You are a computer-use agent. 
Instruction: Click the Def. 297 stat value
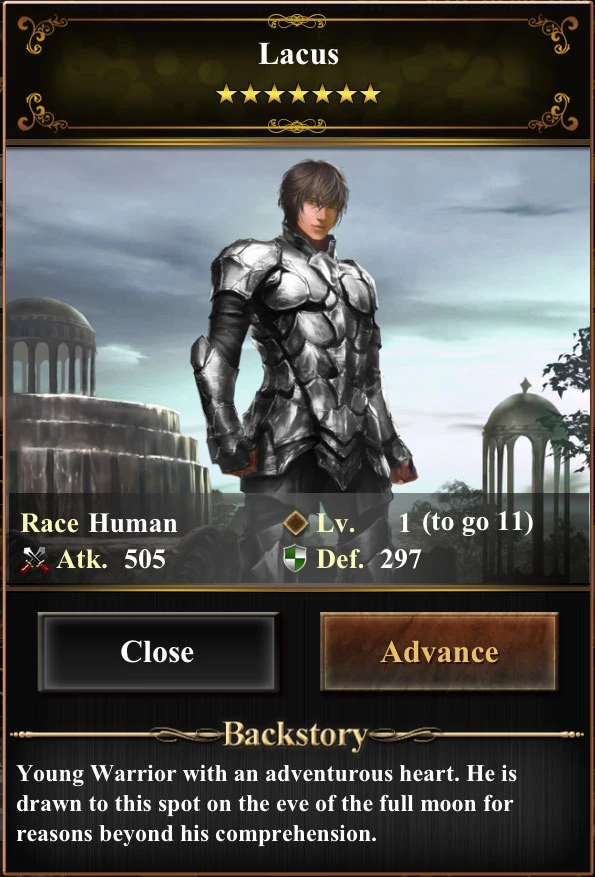tap(400, 559)
